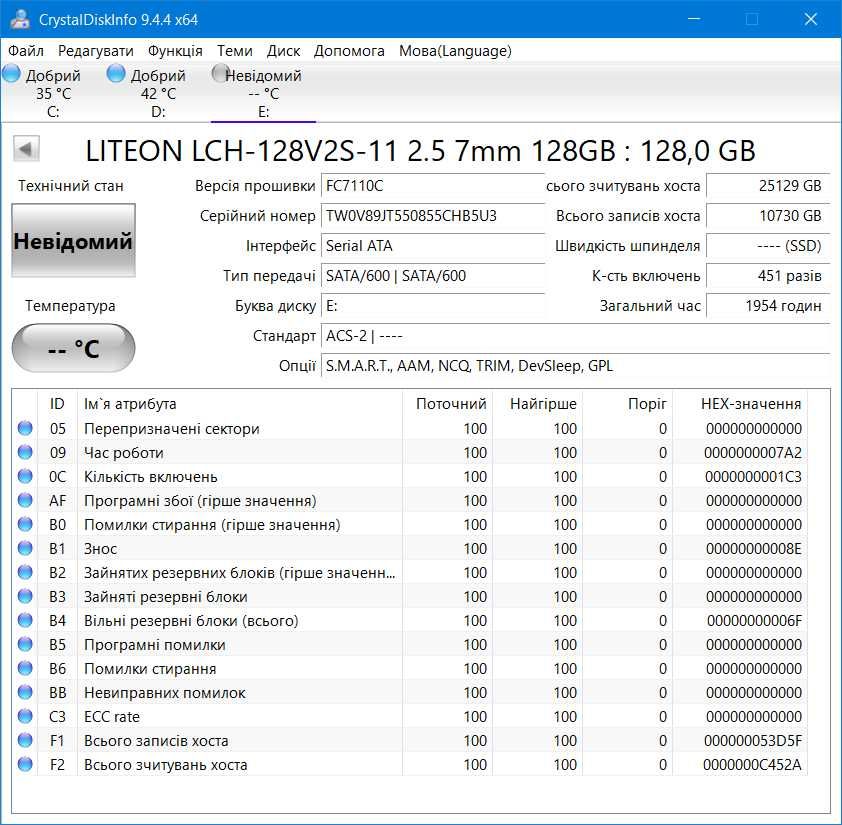842x825 pixels.
Task: Select the Знос attribute row
Action: point(410,548)
